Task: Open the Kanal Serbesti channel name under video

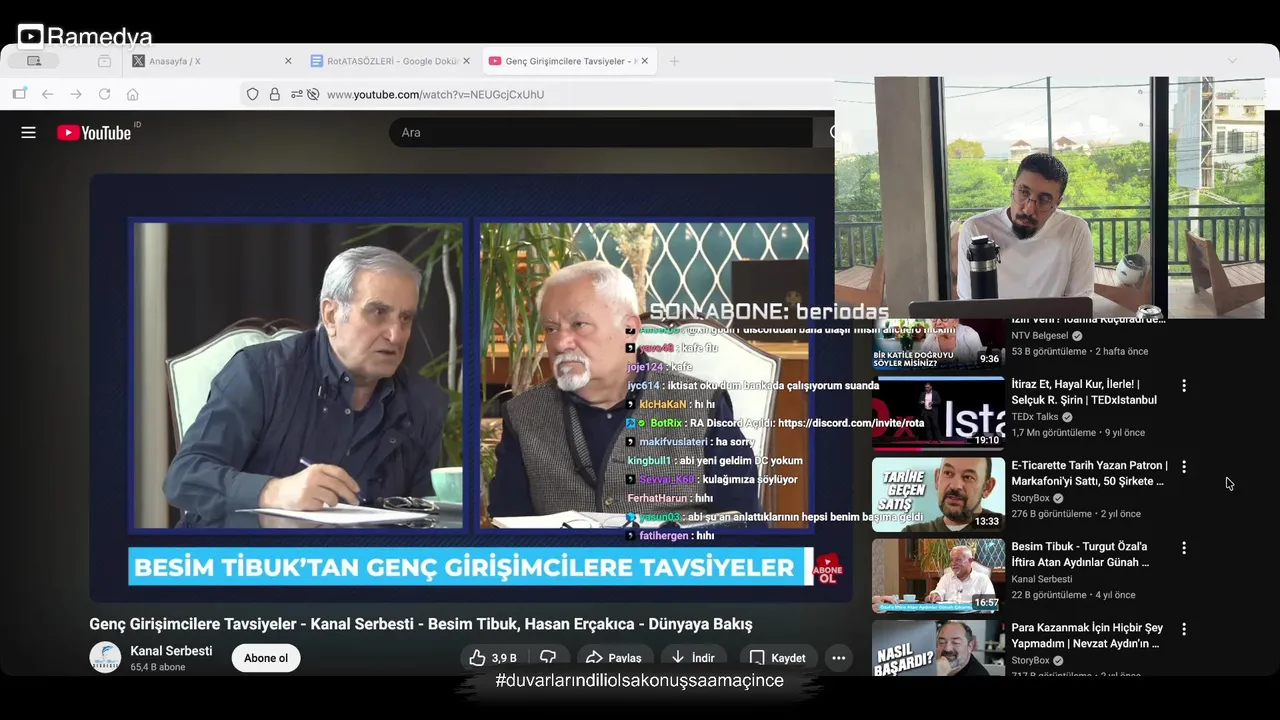Action: (x=171, y=651)
